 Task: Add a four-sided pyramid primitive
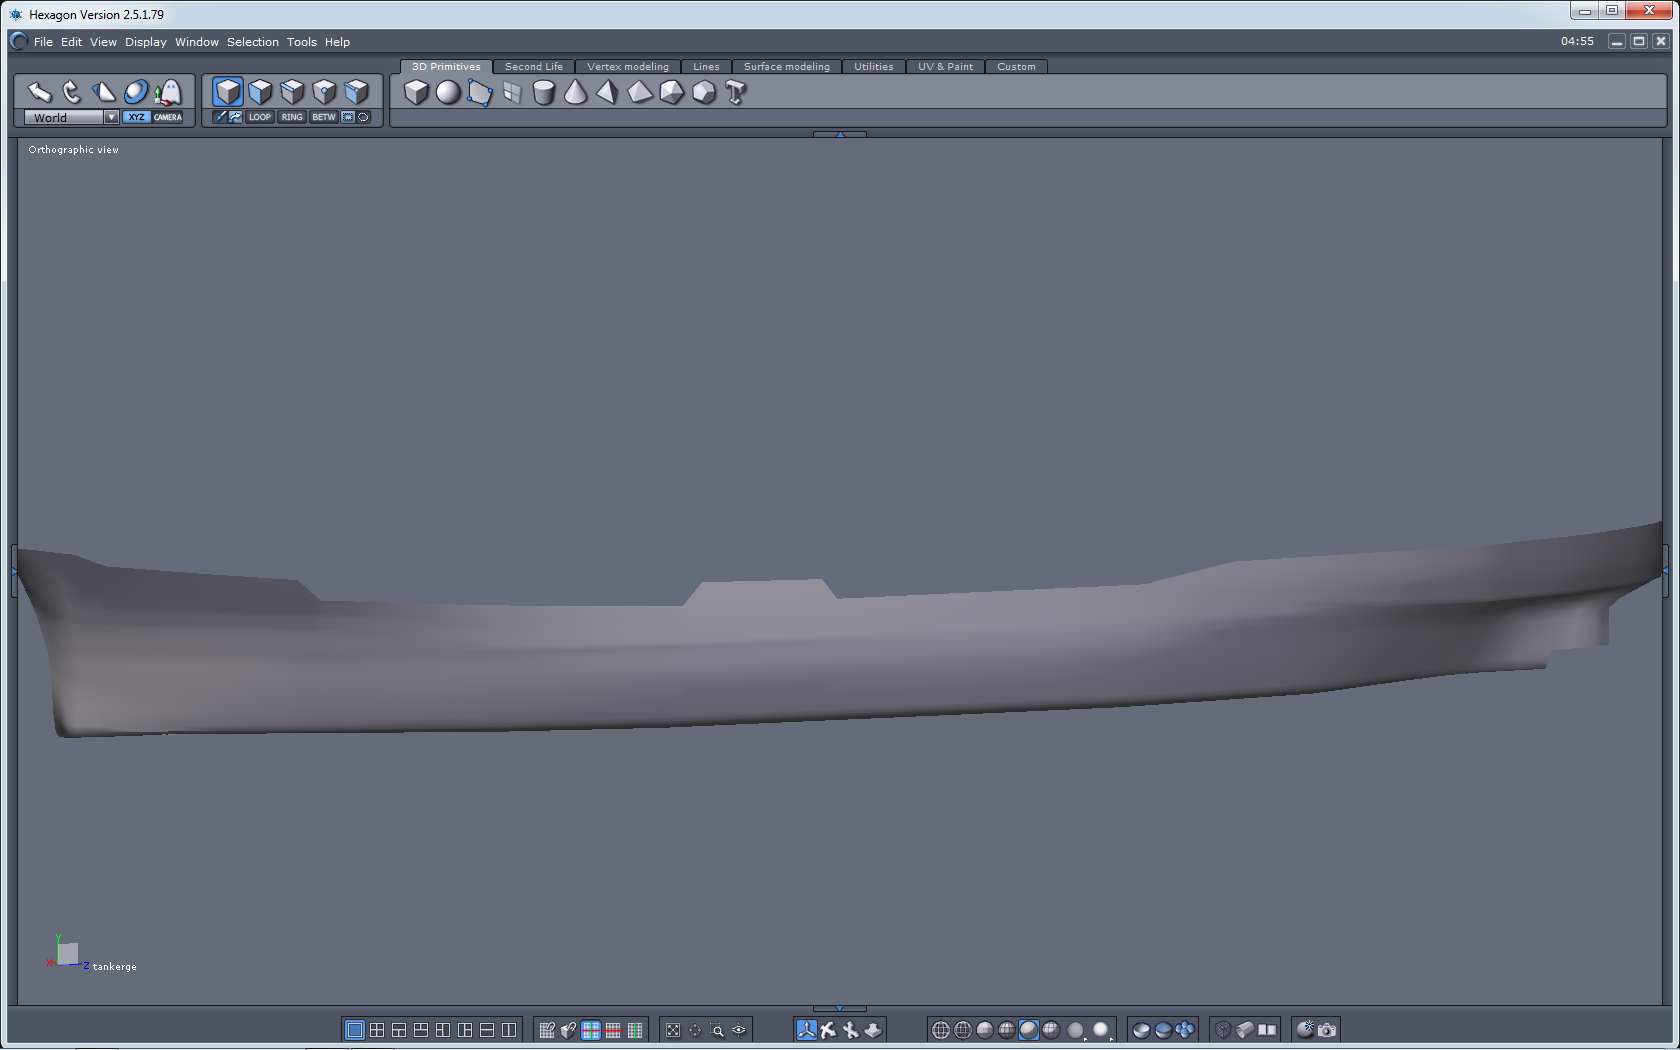(607, 92)
